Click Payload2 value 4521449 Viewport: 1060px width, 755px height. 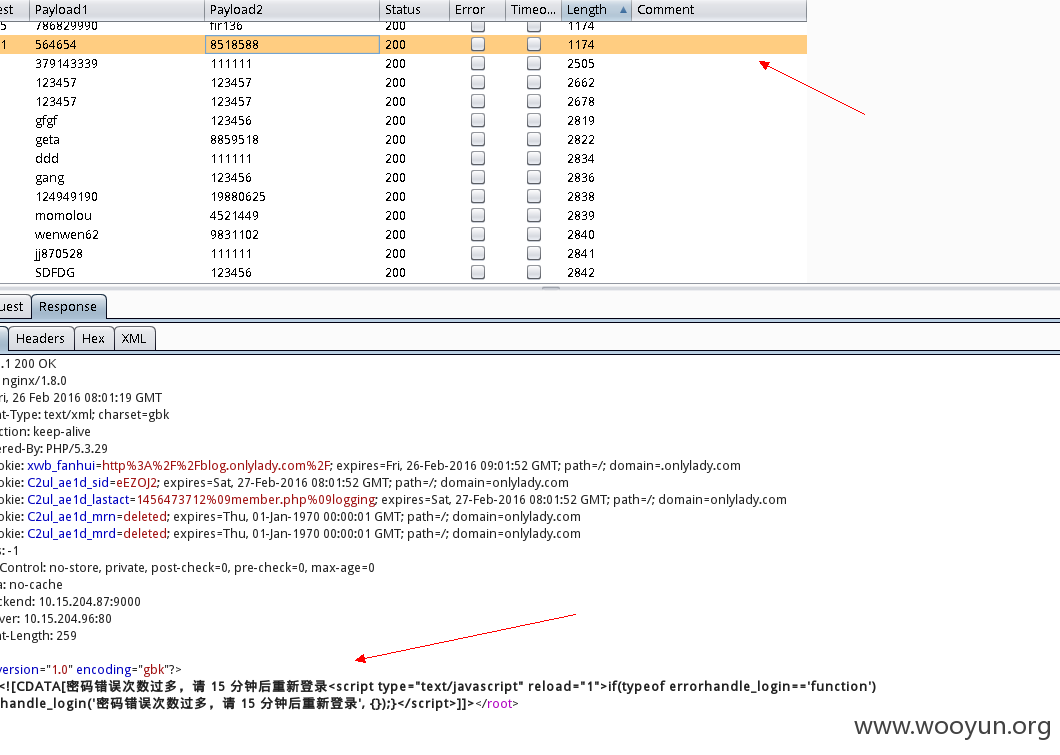[x=234, y=216]
